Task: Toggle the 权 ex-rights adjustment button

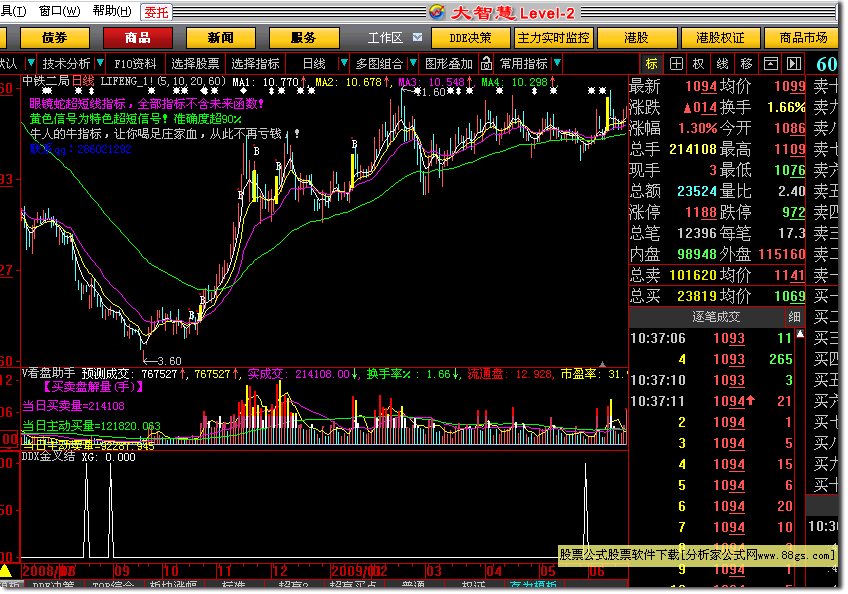Action: tap(699, 64)
